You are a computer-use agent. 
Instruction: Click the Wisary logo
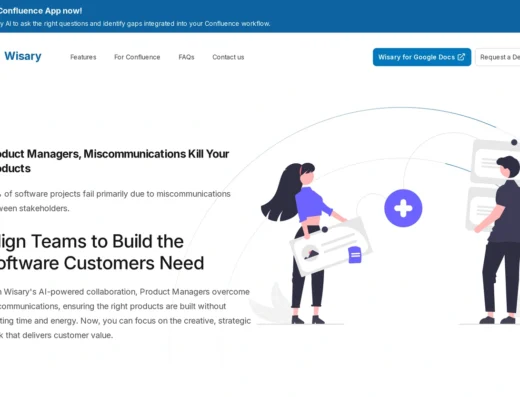(23, 56)
